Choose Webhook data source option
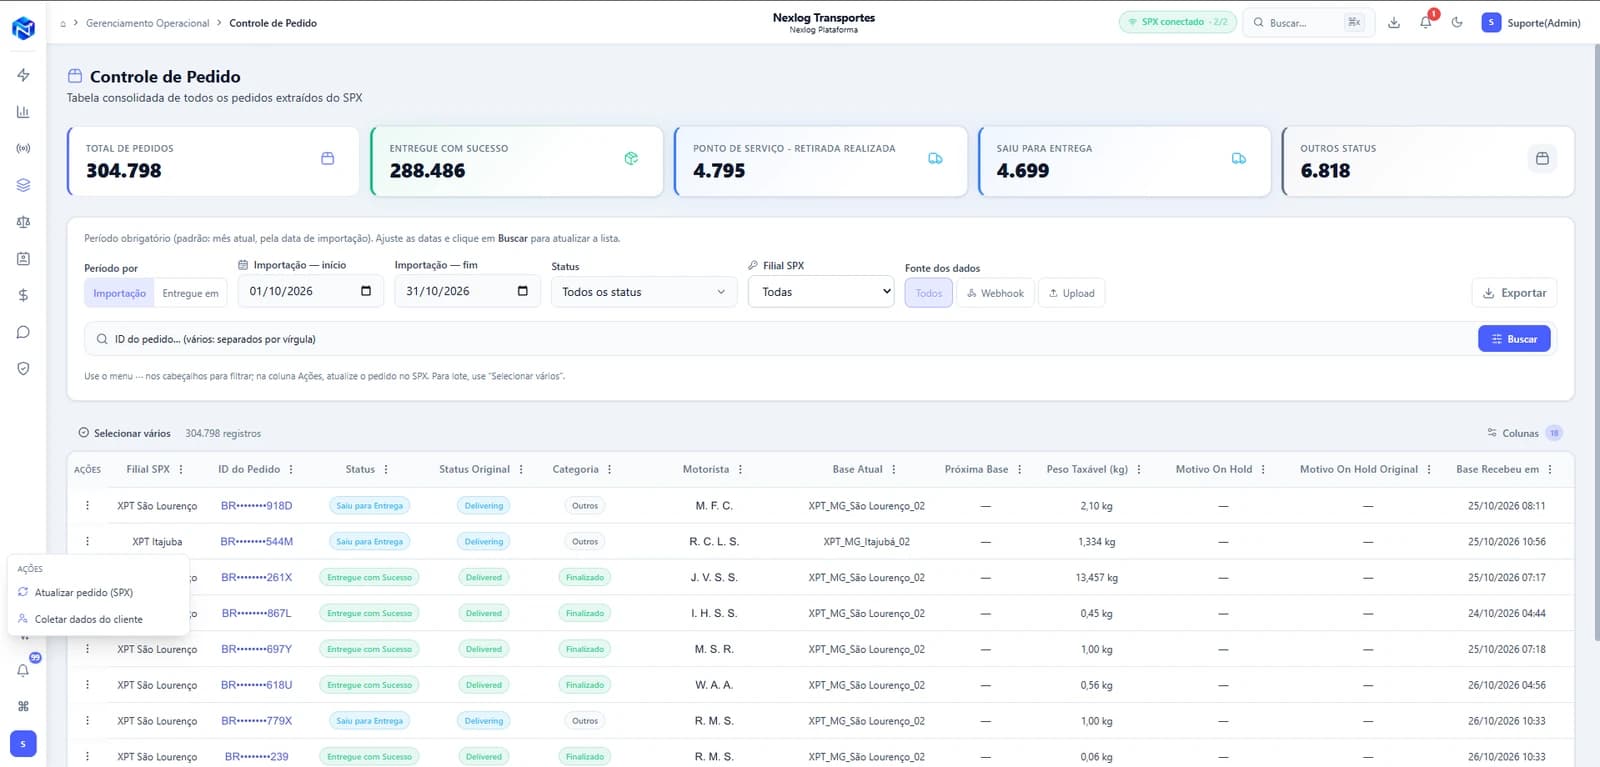The width and height of the screenshot is (1600, 767). 995,293
